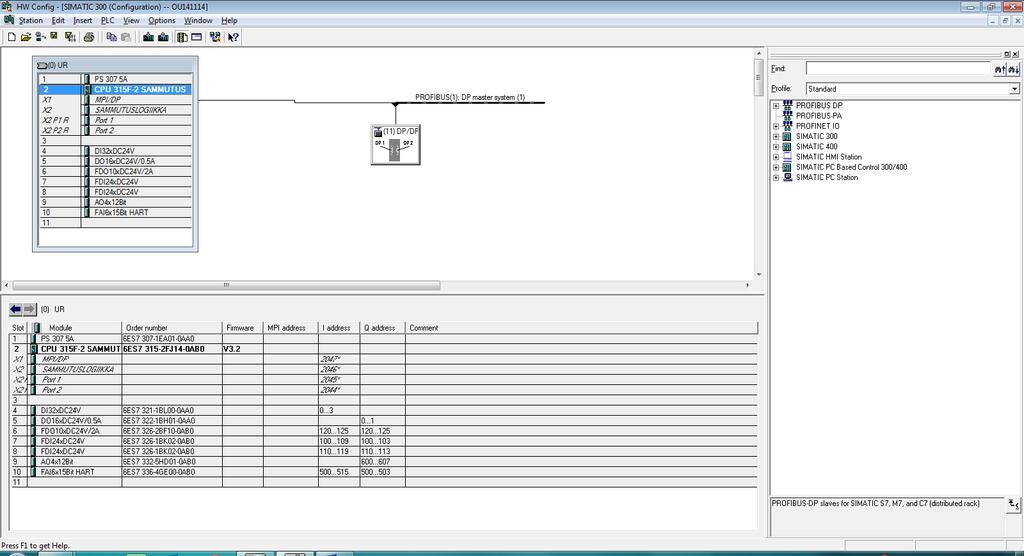The width and height of the screenshot is (1024, 556).
Task: Click the PROFIBUS(1): DP master system label
Action: coord(470,97)
